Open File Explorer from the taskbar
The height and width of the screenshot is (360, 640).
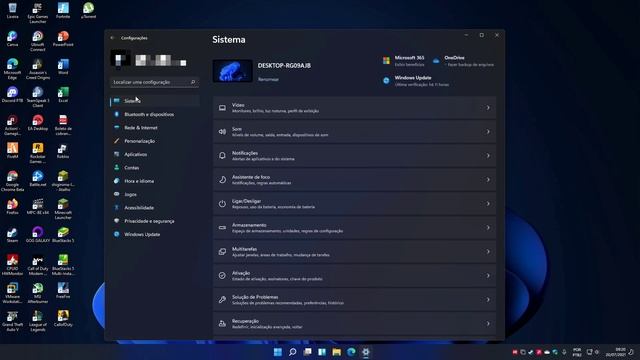tap(336, 352)
